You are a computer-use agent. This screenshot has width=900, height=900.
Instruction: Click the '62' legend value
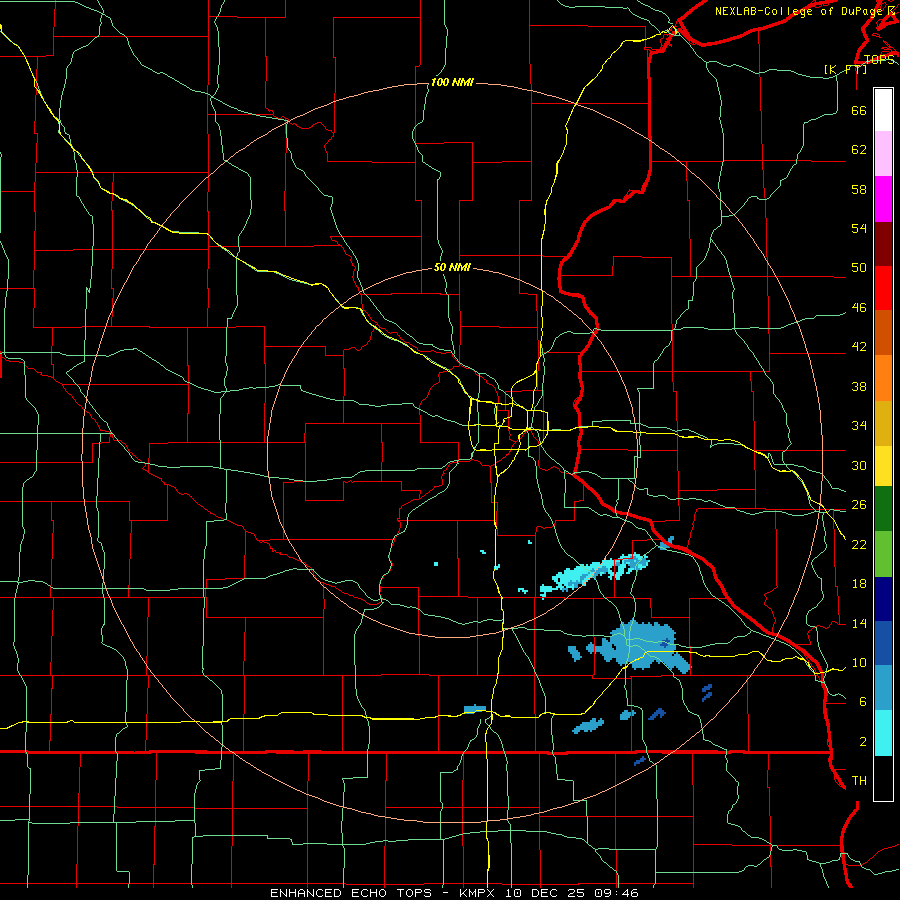(859, 150)
